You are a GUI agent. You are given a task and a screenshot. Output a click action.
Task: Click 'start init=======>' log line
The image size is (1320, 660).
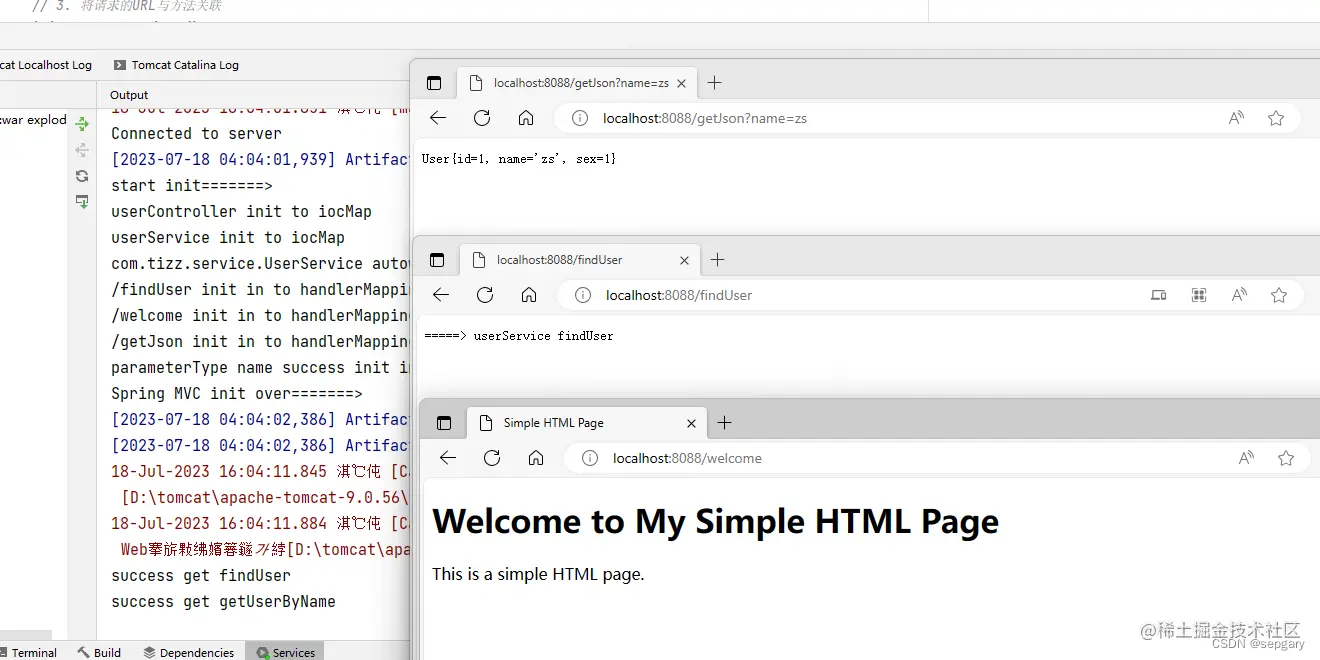pos(191,185)
